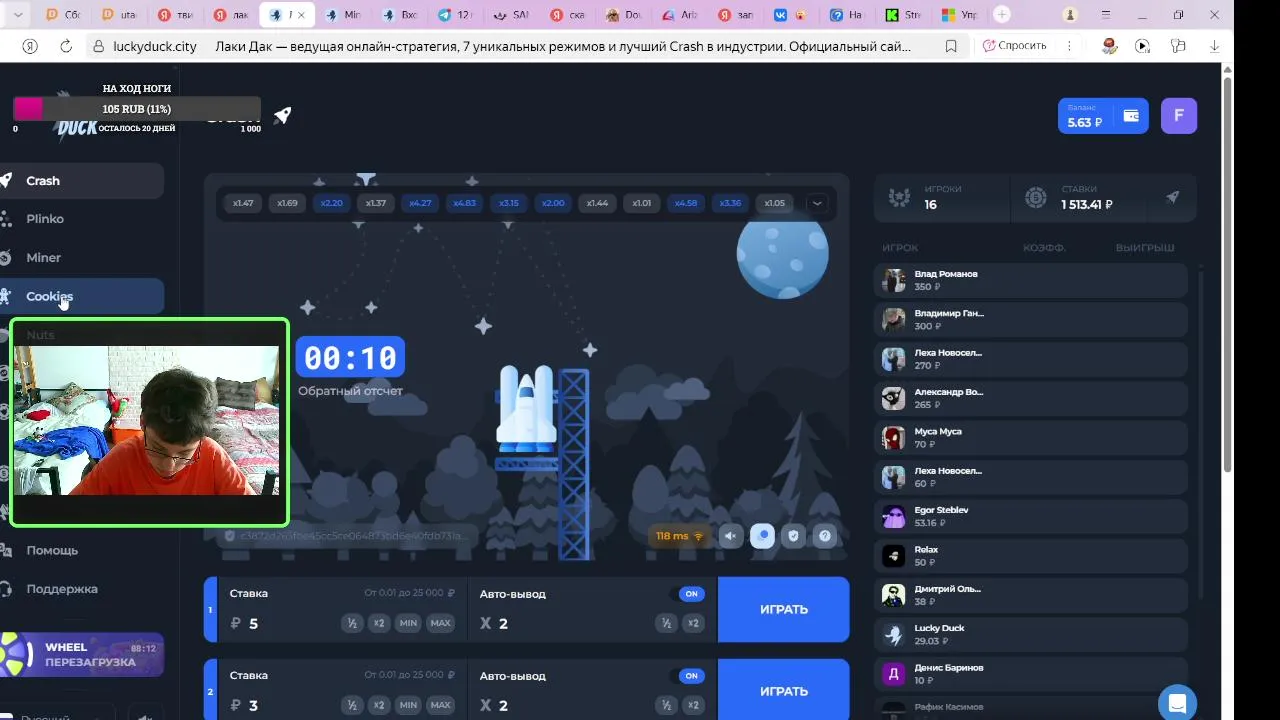Click the site address luckyduck.city
The width and height of the screenshot is (1280, 720).
coord(157,46)
